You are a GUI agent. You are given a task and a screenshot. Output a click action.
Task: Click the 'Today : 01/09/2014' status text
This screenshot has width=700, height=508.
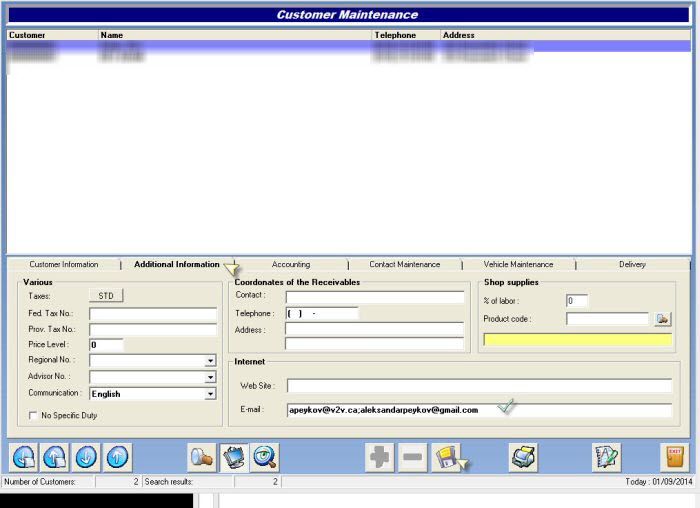coord(658,482)
